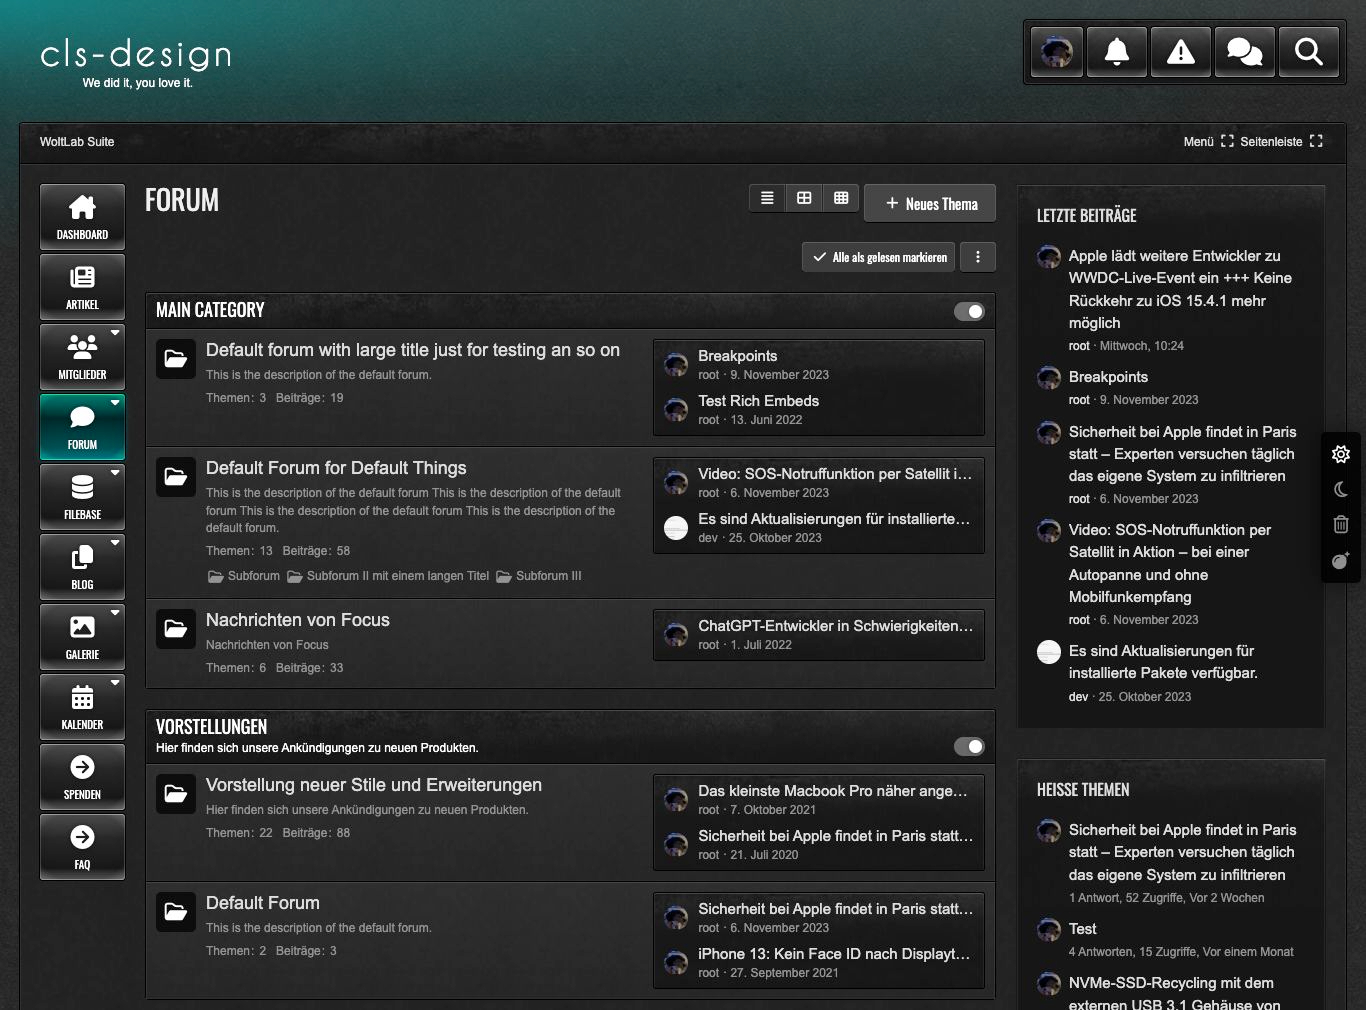The height and width of the screenshot is (1010, 1366).
Task: Expand the Mitglieder menu dropdown arrow
Action: tap(115, 333)
